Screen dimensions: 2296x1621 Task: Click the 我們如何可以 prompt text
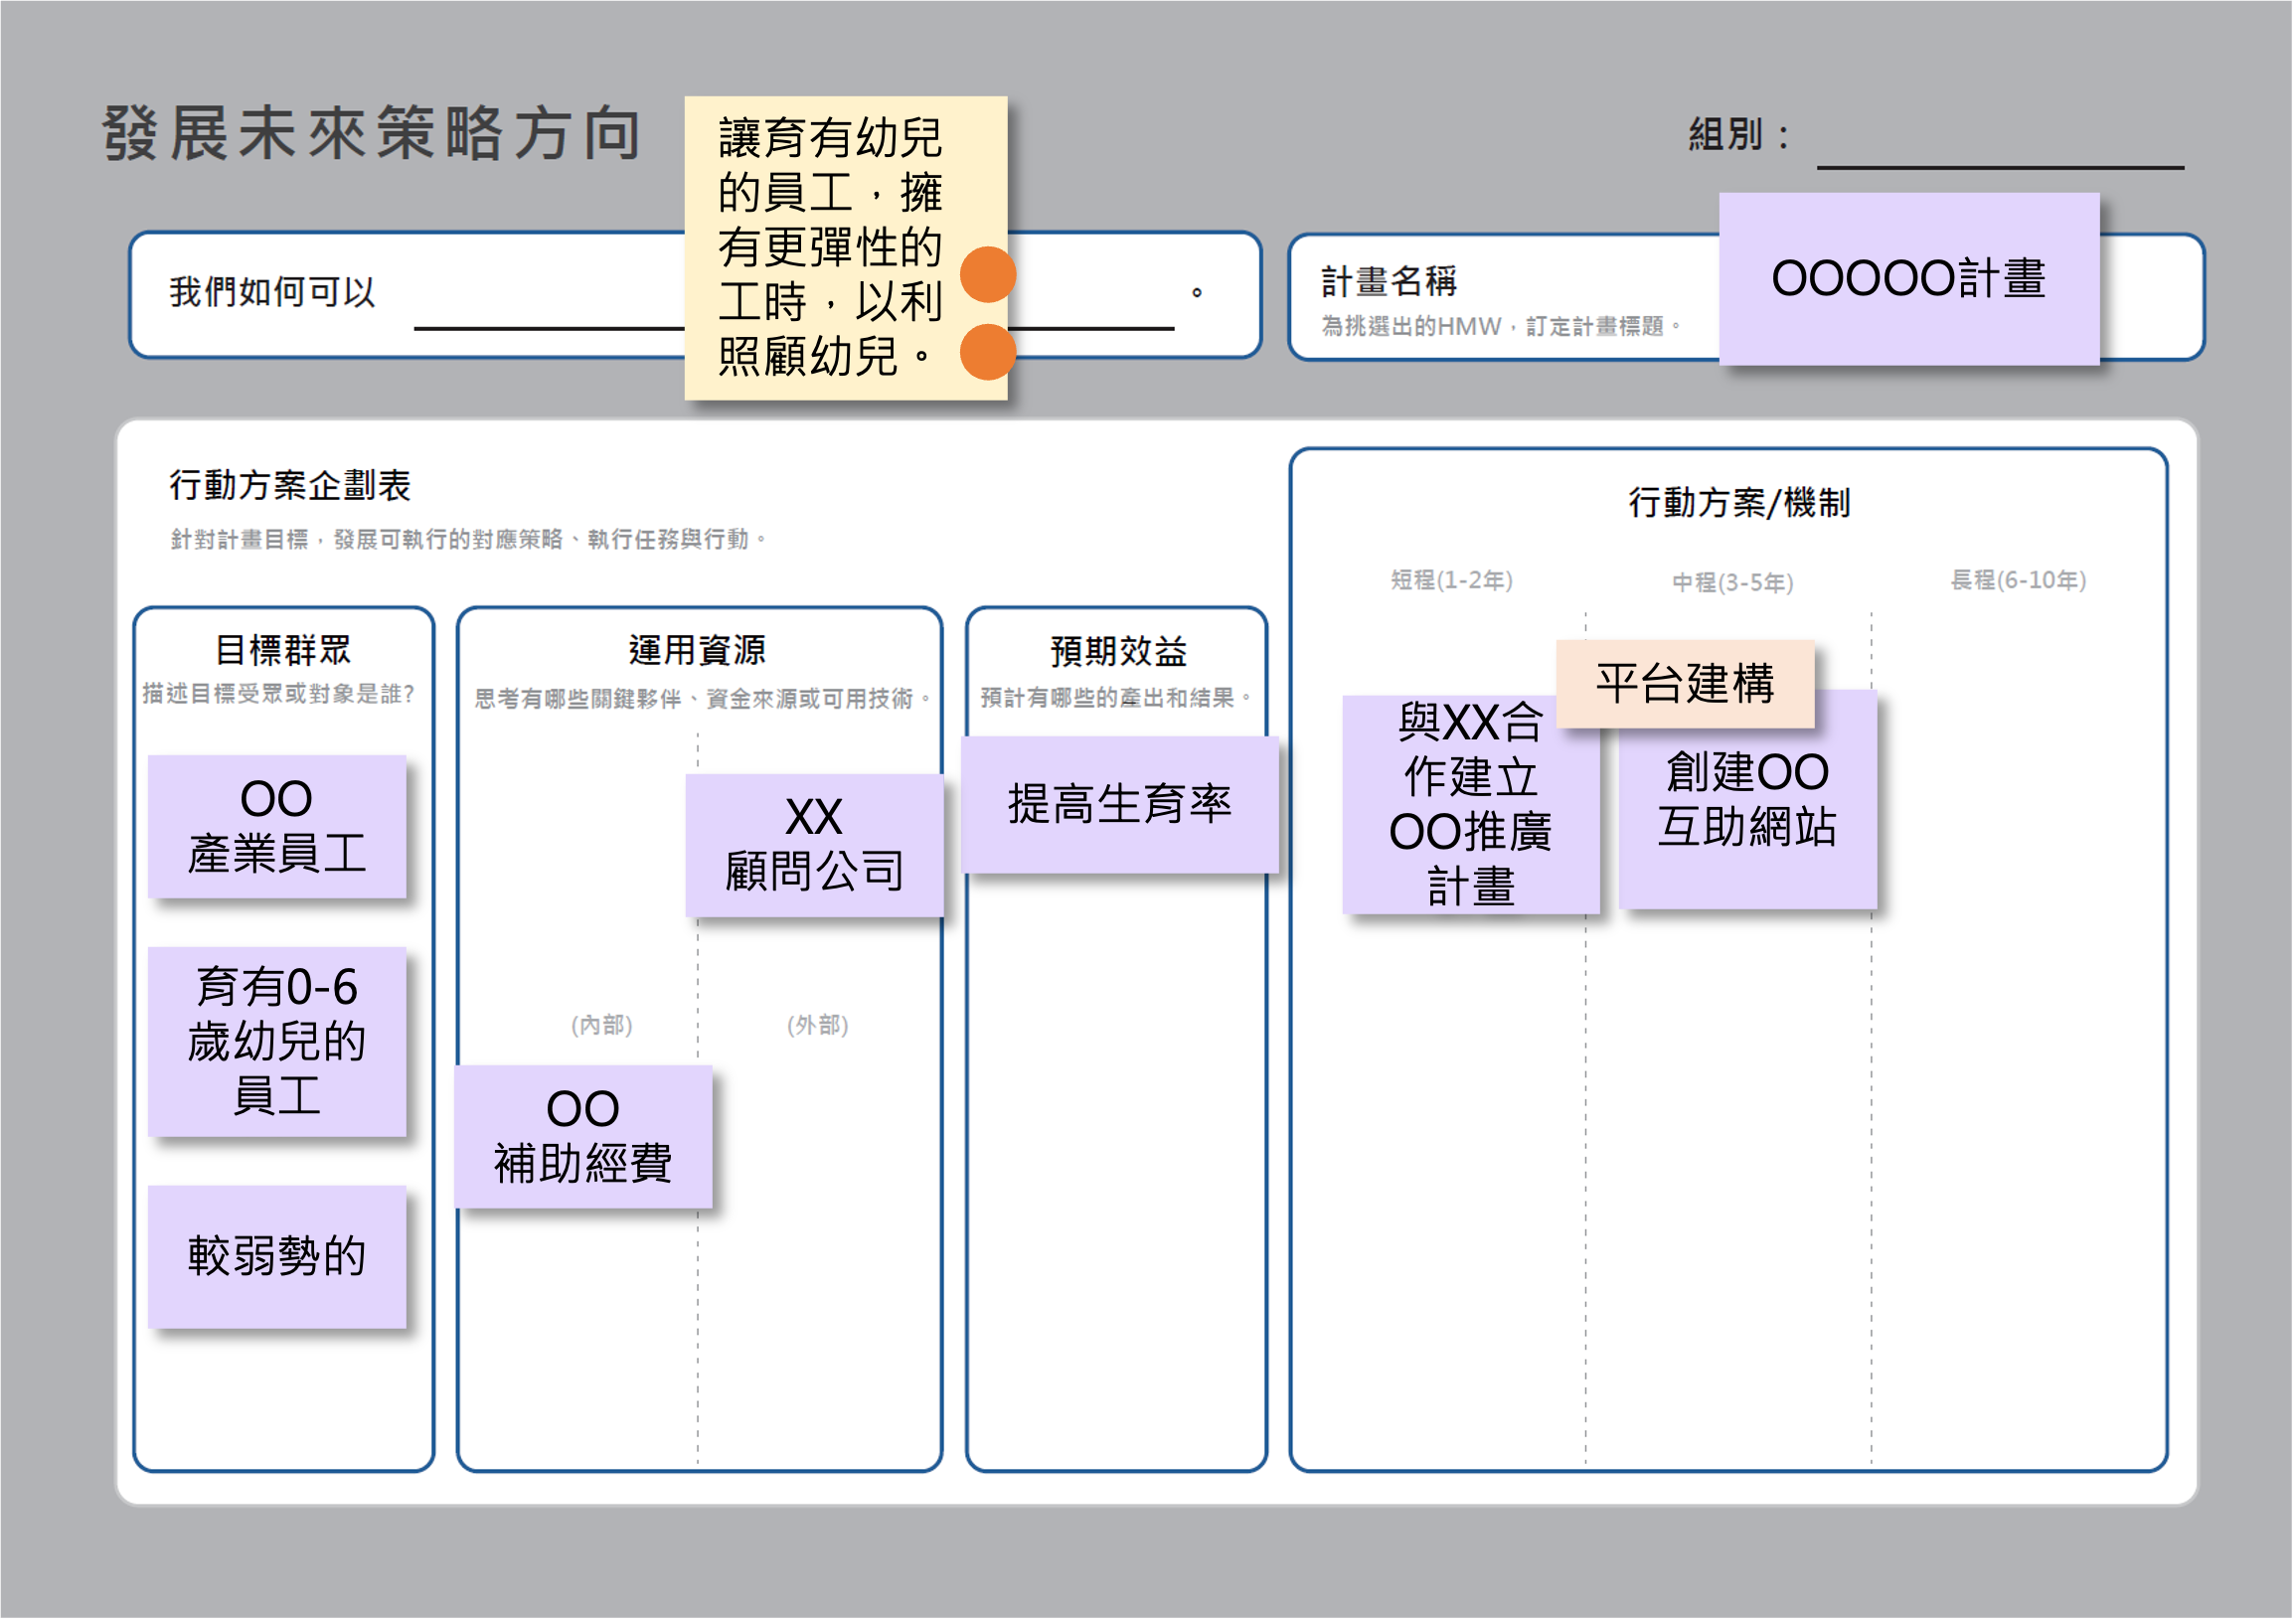point(272,292)
